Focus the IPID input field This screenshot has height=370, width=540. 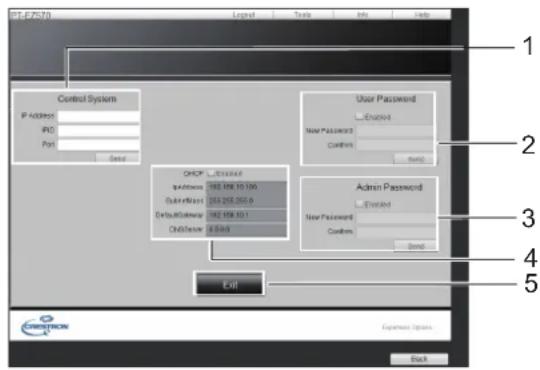(99, 131)
